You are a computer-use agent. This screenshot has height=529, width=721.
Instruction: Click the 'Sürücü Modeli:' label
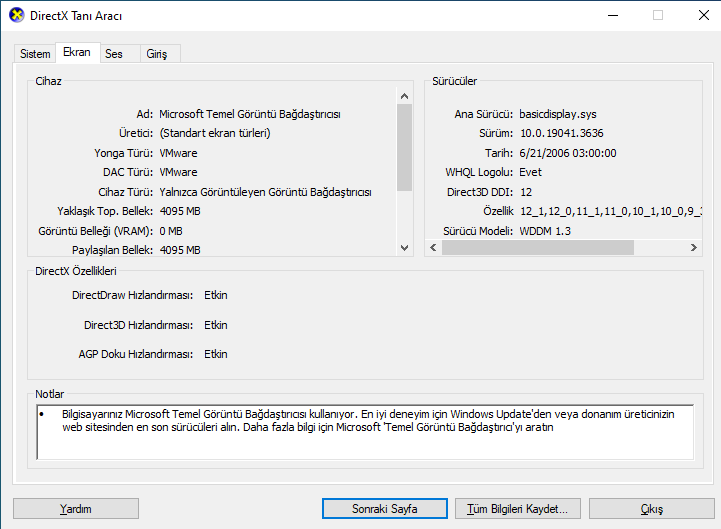pyautogui.click(x=478, y=231)
